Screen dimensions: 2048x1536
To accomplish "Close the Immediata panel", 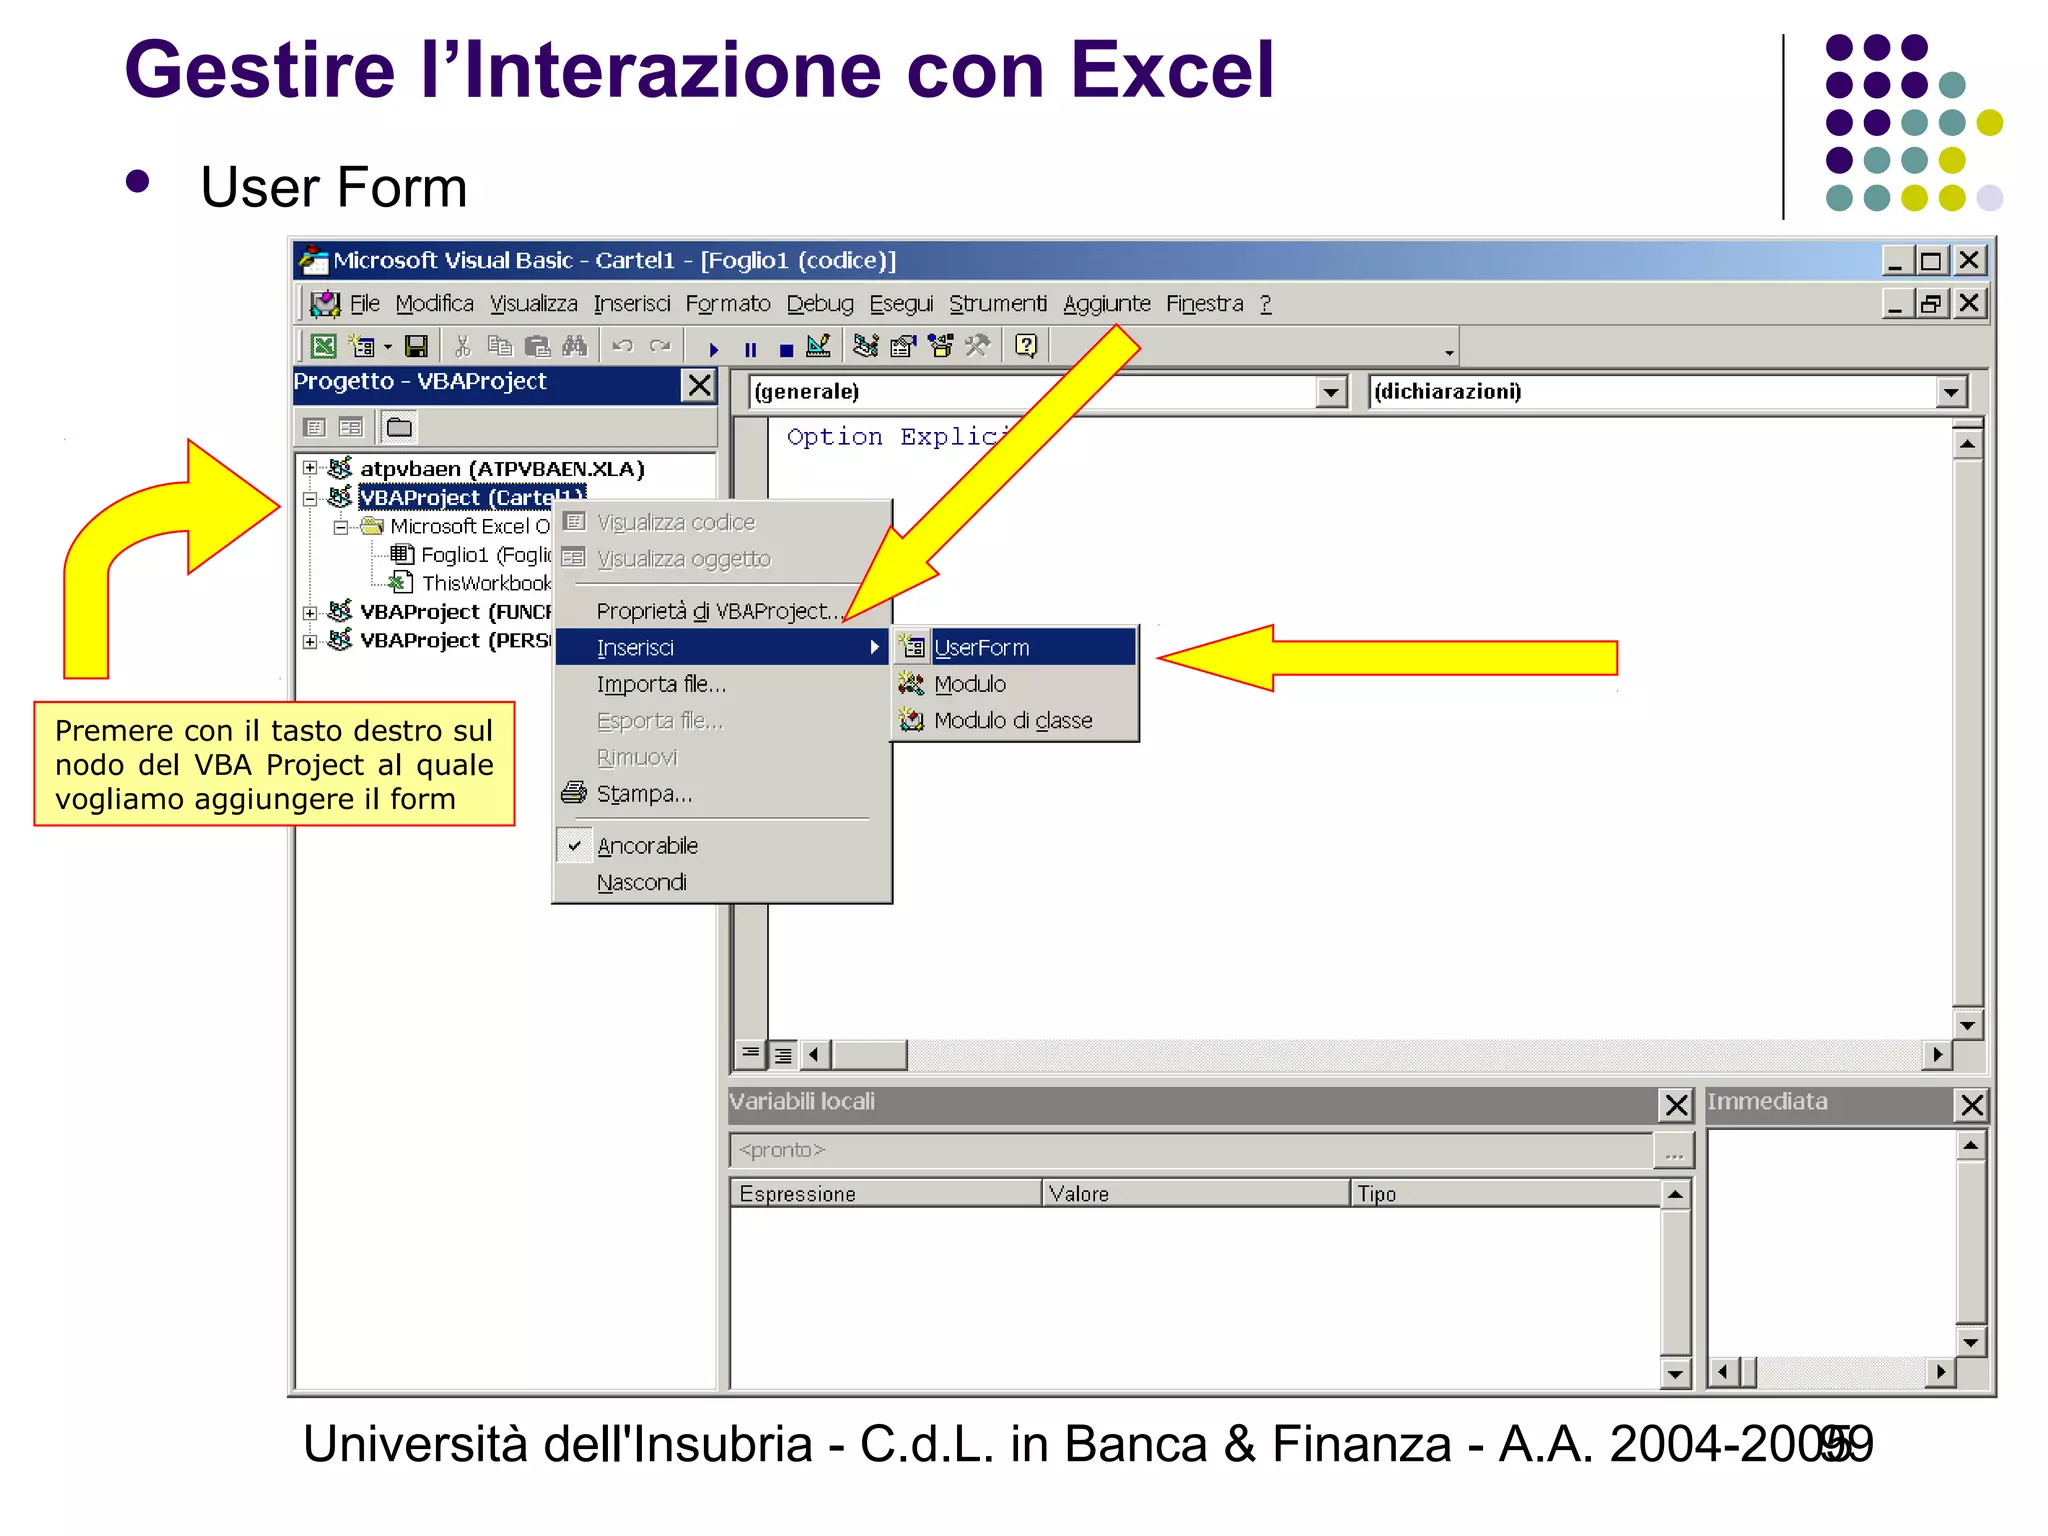I will pos(1971,1105).
